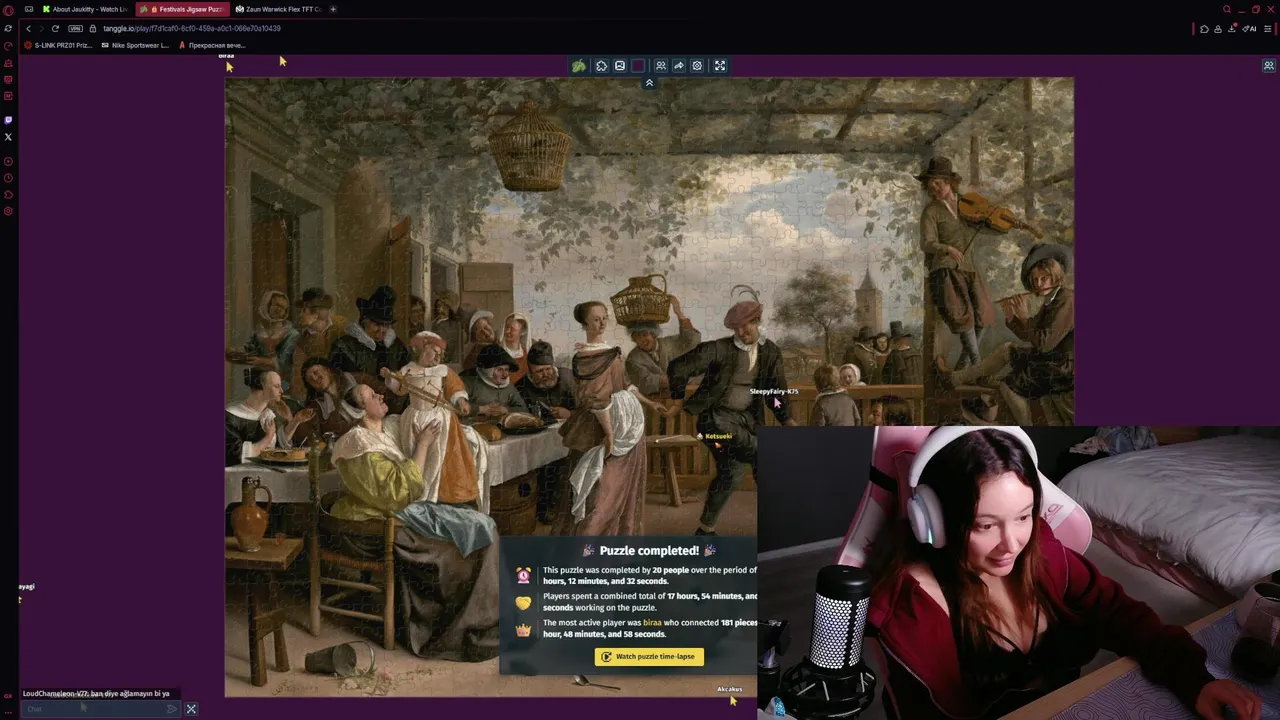Open browser search icon at top right
1280x720 pixels.
click(1227, 9)
